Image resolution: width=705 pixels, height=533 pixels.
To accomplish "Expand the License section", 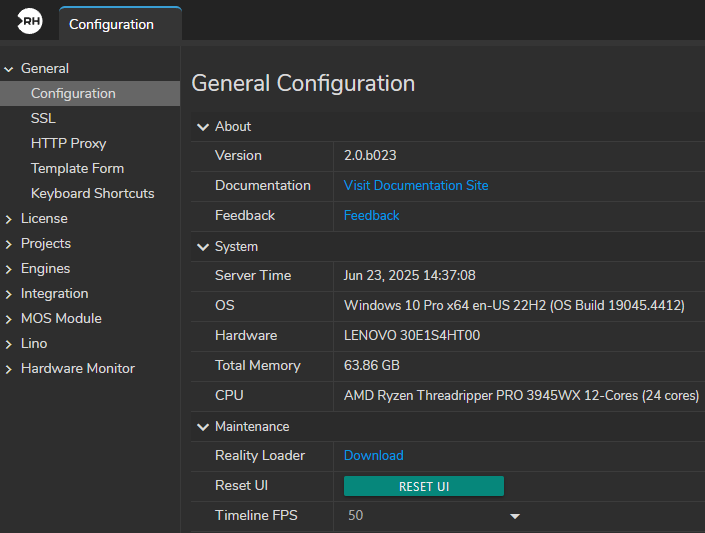I will pyautogui.click(x=9, y=218).
